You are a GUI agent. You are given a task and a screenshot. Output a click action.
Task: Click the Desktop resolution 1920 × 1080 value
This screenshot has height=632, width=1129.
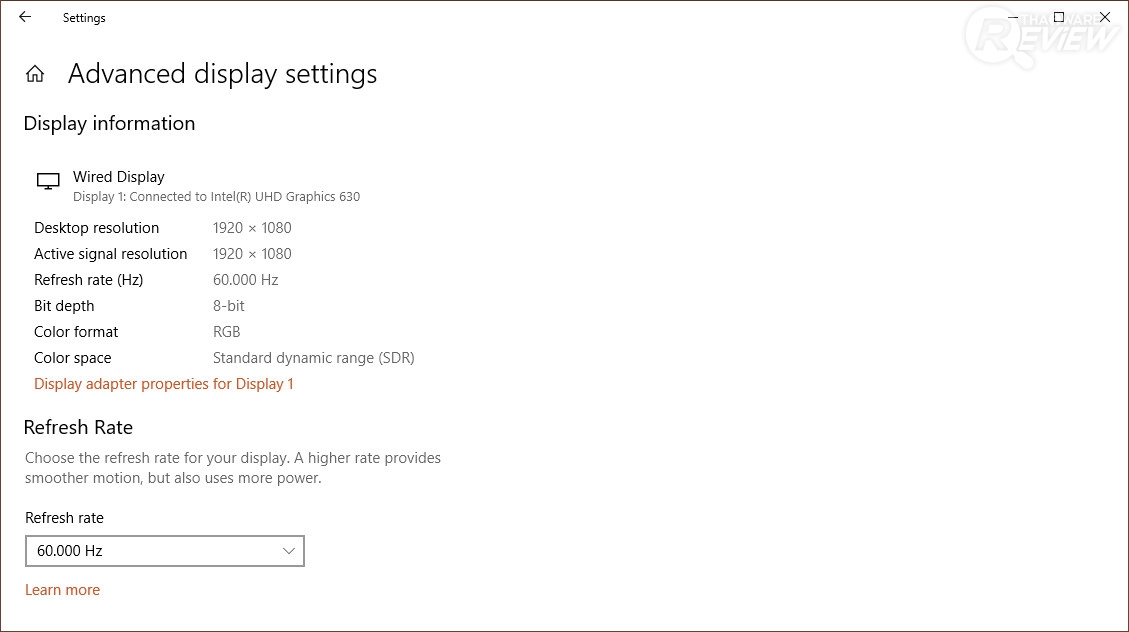[x=252, y=228]
